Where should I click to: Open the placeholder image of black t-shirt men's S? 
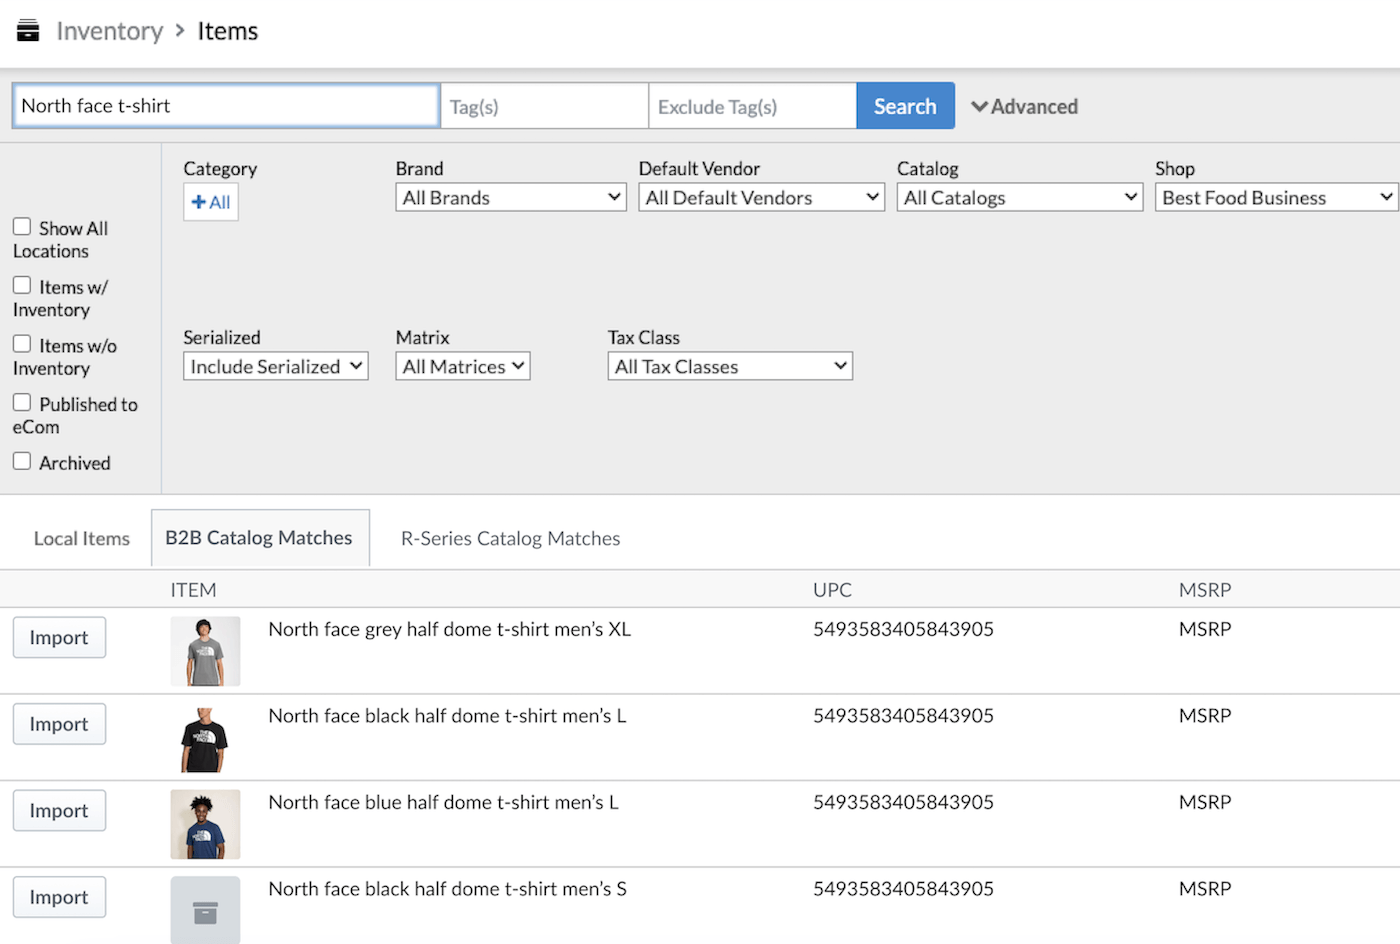205,910
